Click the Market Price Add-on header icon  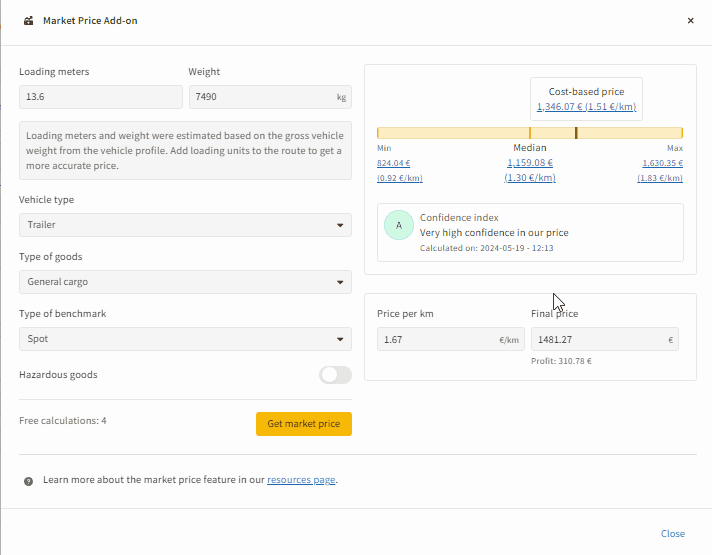[x=29, y=20]
